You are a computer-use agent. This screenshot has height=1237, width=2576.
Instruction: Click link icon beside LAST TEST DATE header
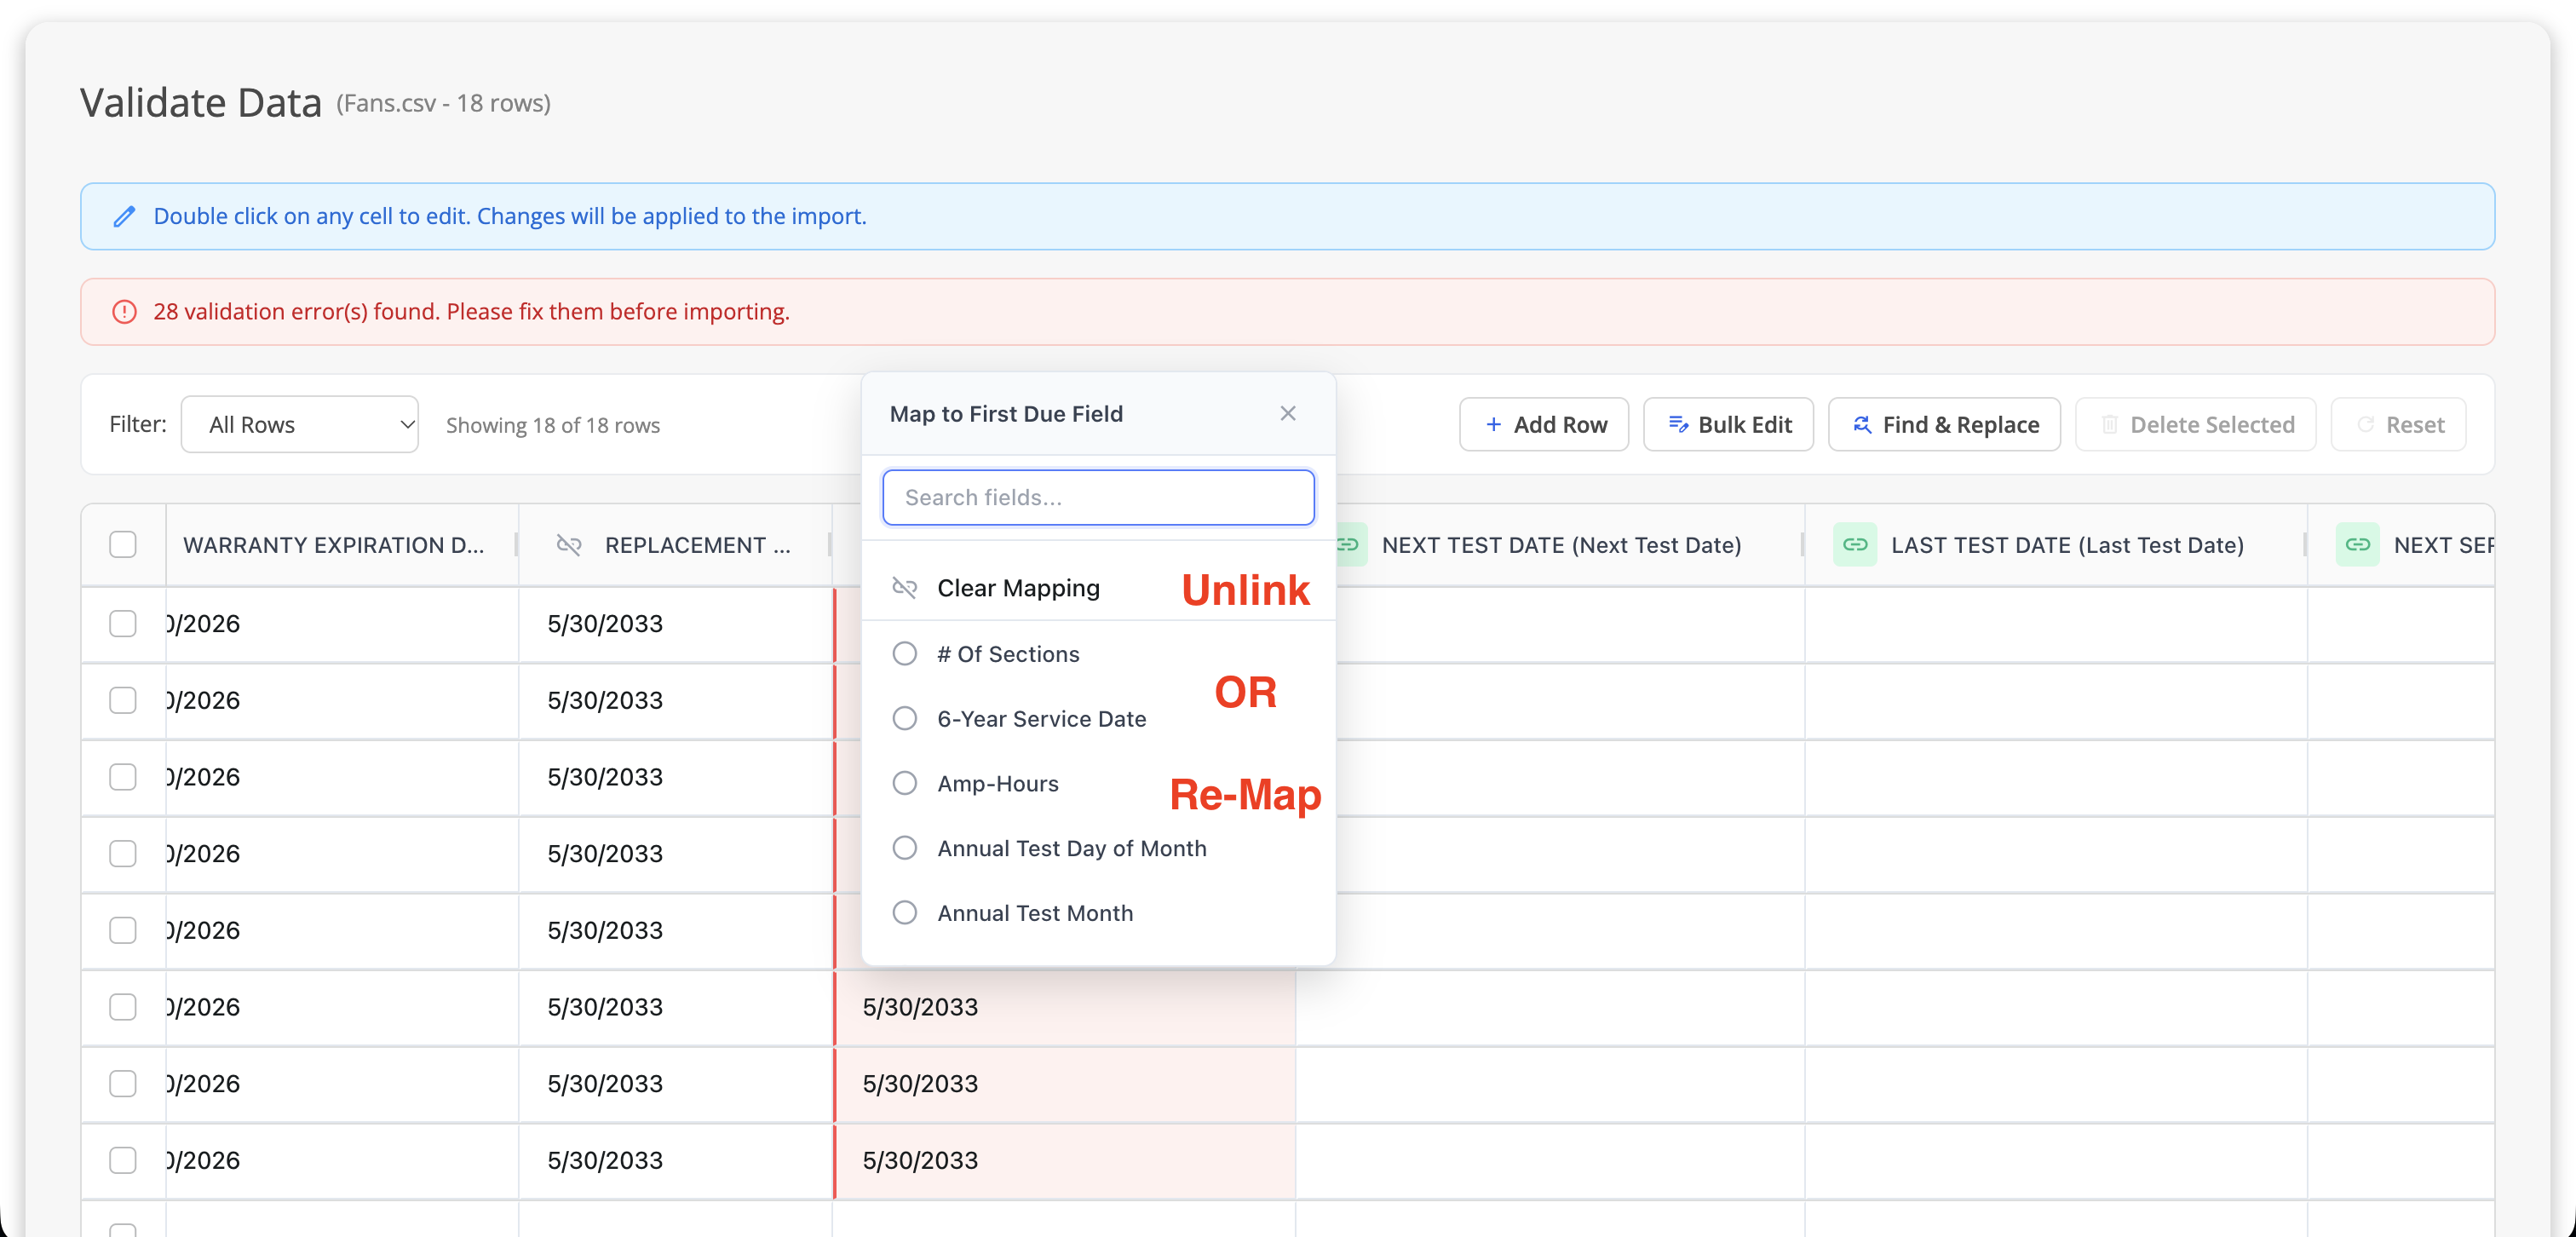[x=1855, y=545]
